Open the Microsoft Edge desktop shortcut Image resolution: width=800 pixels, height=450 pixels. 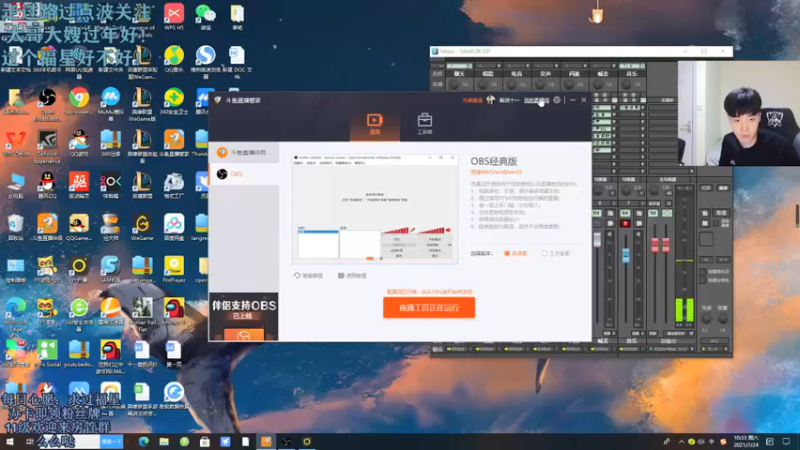(15, 315)
